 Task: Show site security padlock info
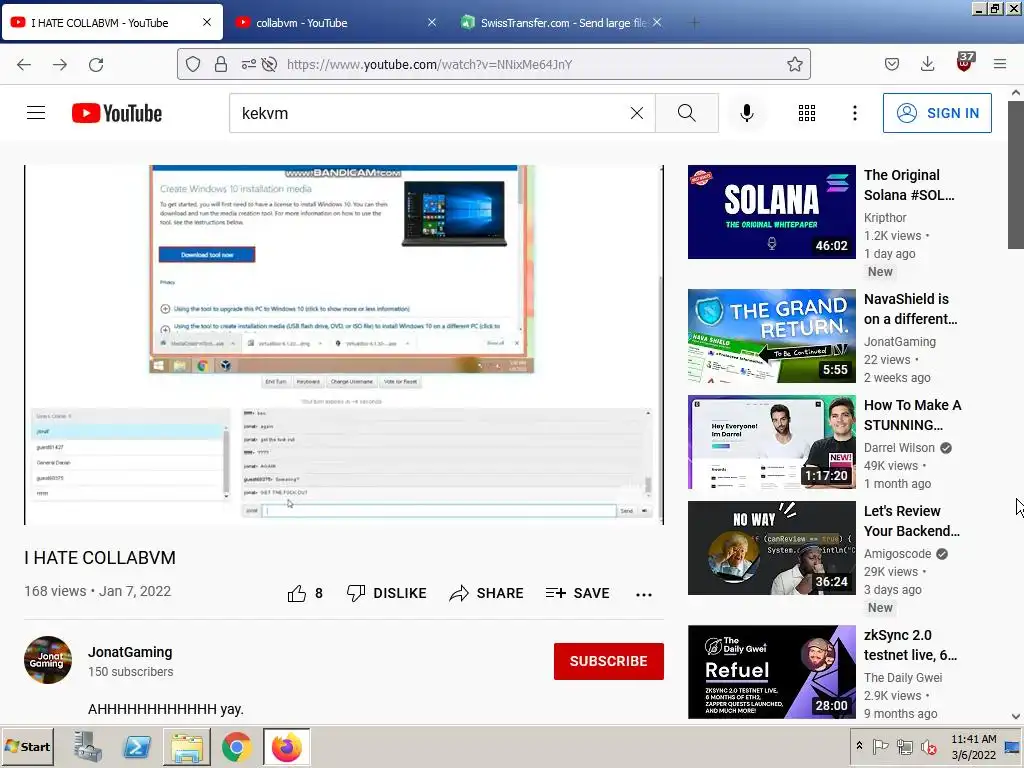click(x=221, y=64)
